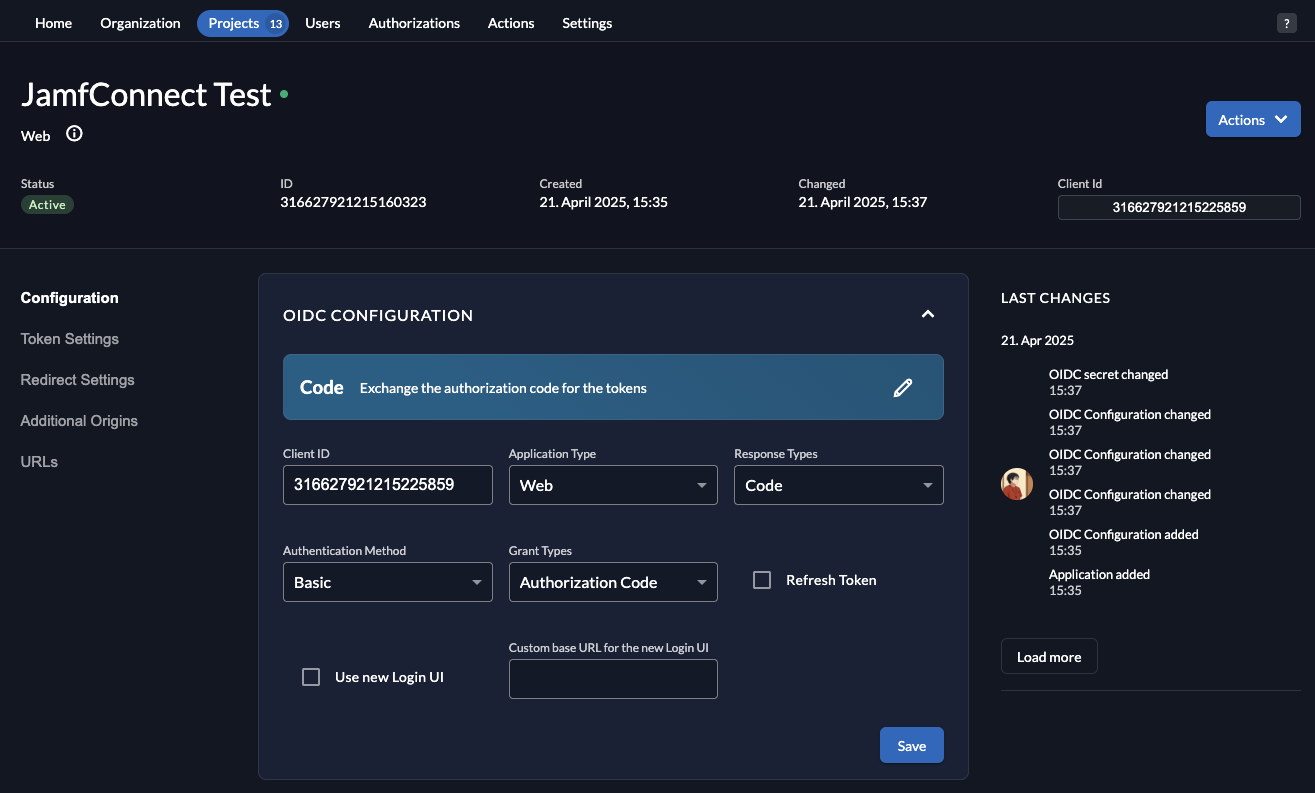
Task: Open the Response Types dropdown
Action: 839,485
